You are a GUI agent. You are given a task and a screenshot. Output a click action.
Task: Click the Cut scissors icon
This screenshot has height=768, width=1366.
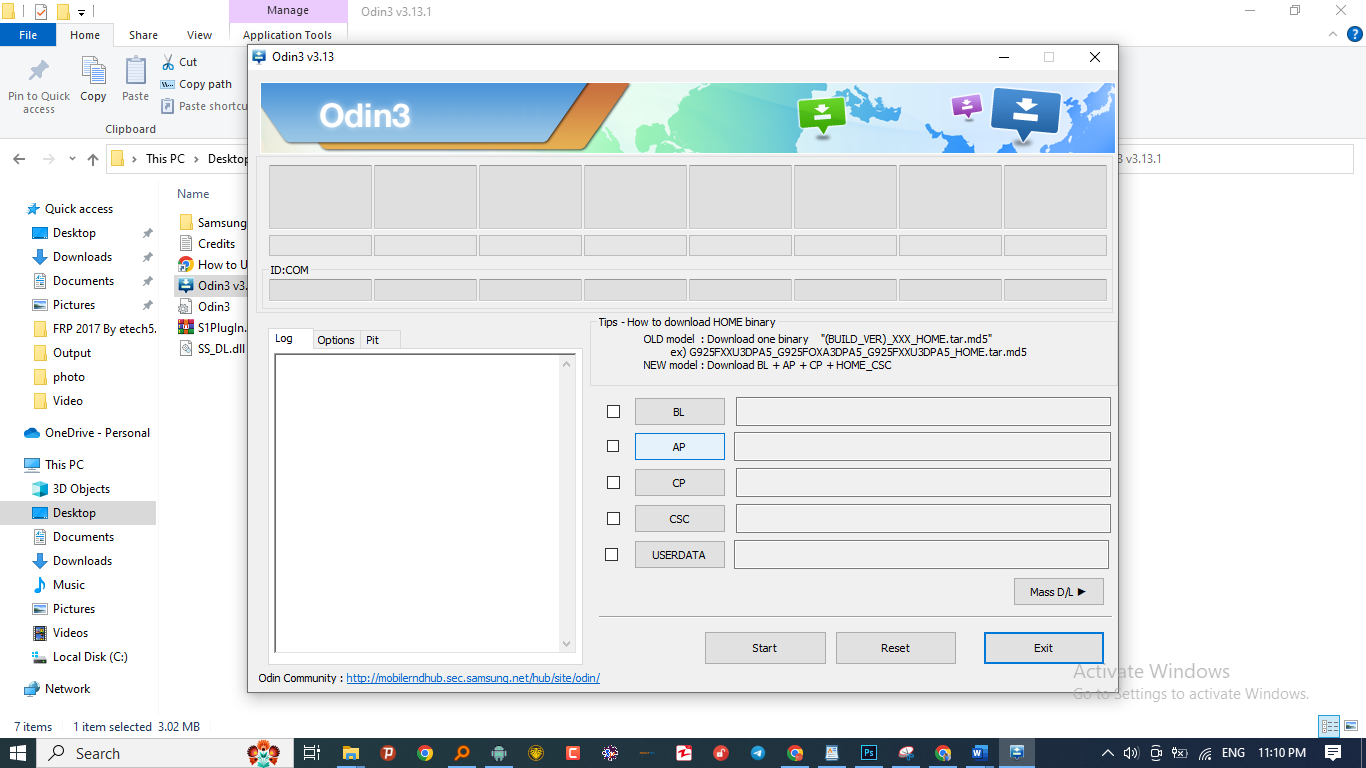168,62
